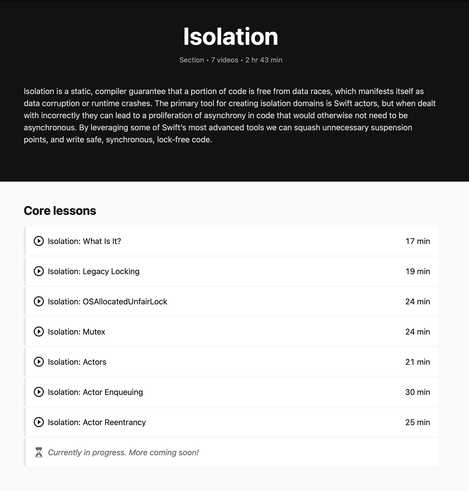Click play icon beside Legacy Locking lesson
Image resolution: width=469 pixels, height=491 pixels.
39,271
